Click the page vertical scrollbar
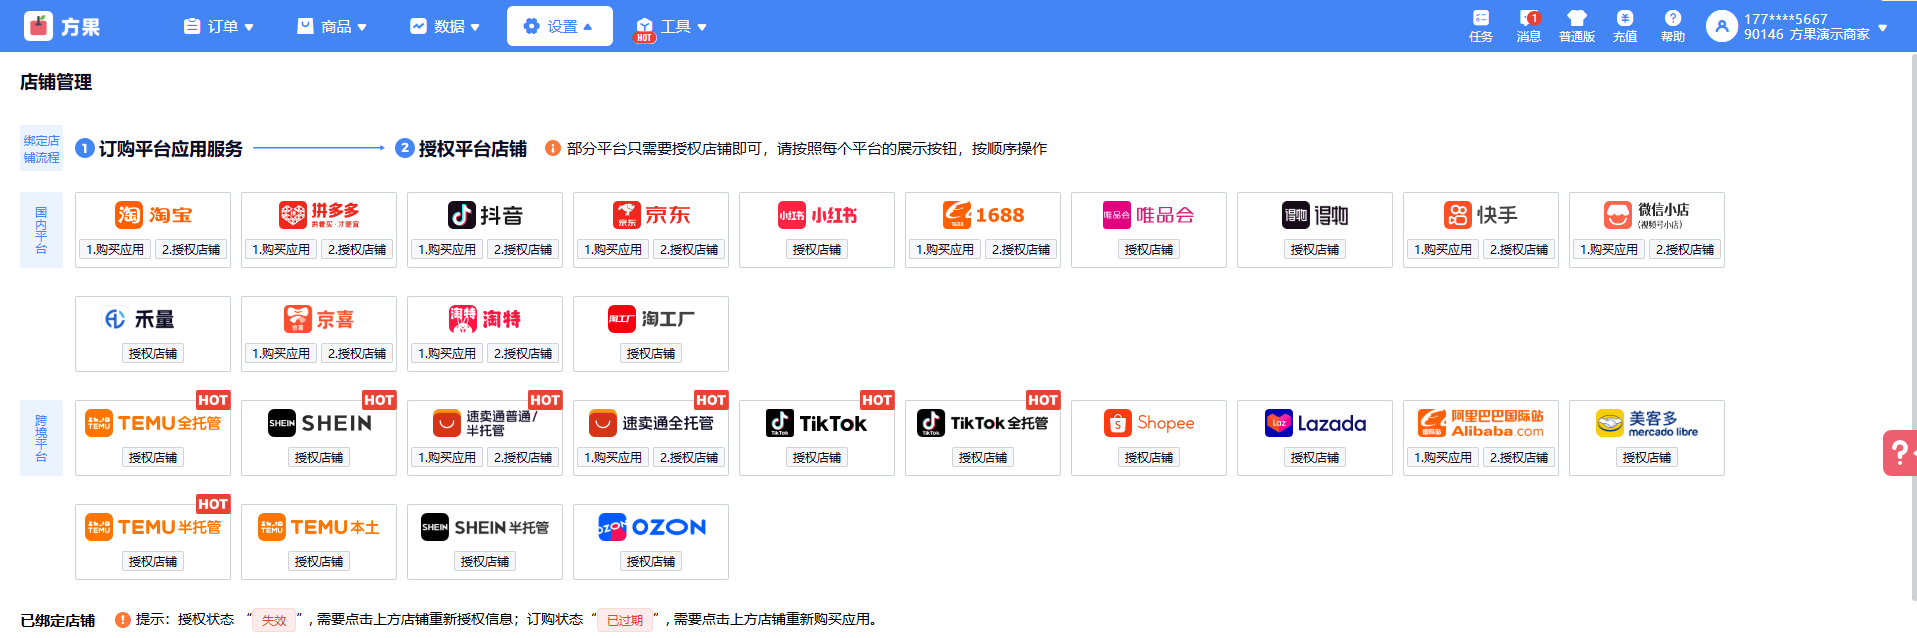 click(x=1913, y=330)
